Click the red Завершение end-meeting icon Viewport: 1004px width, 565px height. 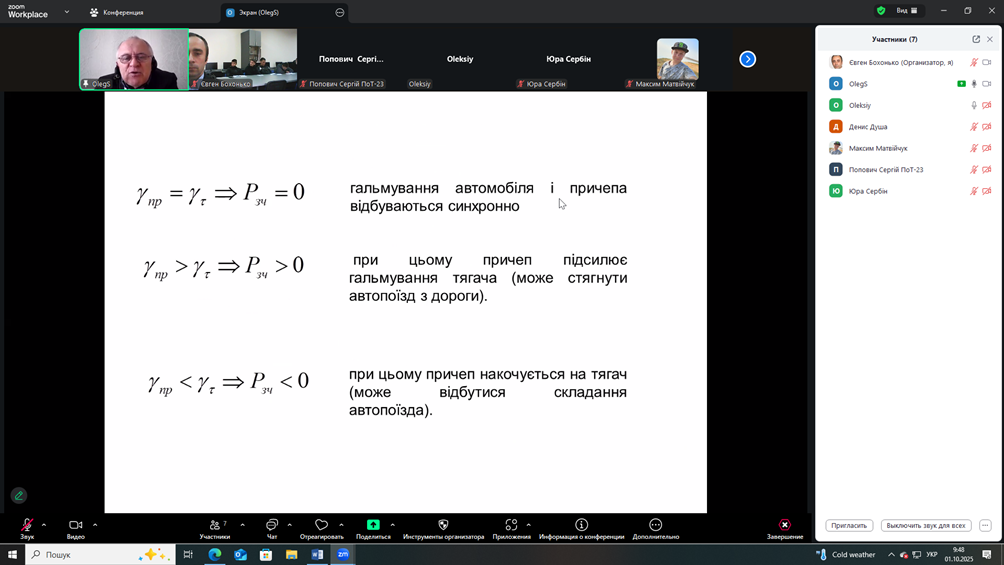(785, 525)
